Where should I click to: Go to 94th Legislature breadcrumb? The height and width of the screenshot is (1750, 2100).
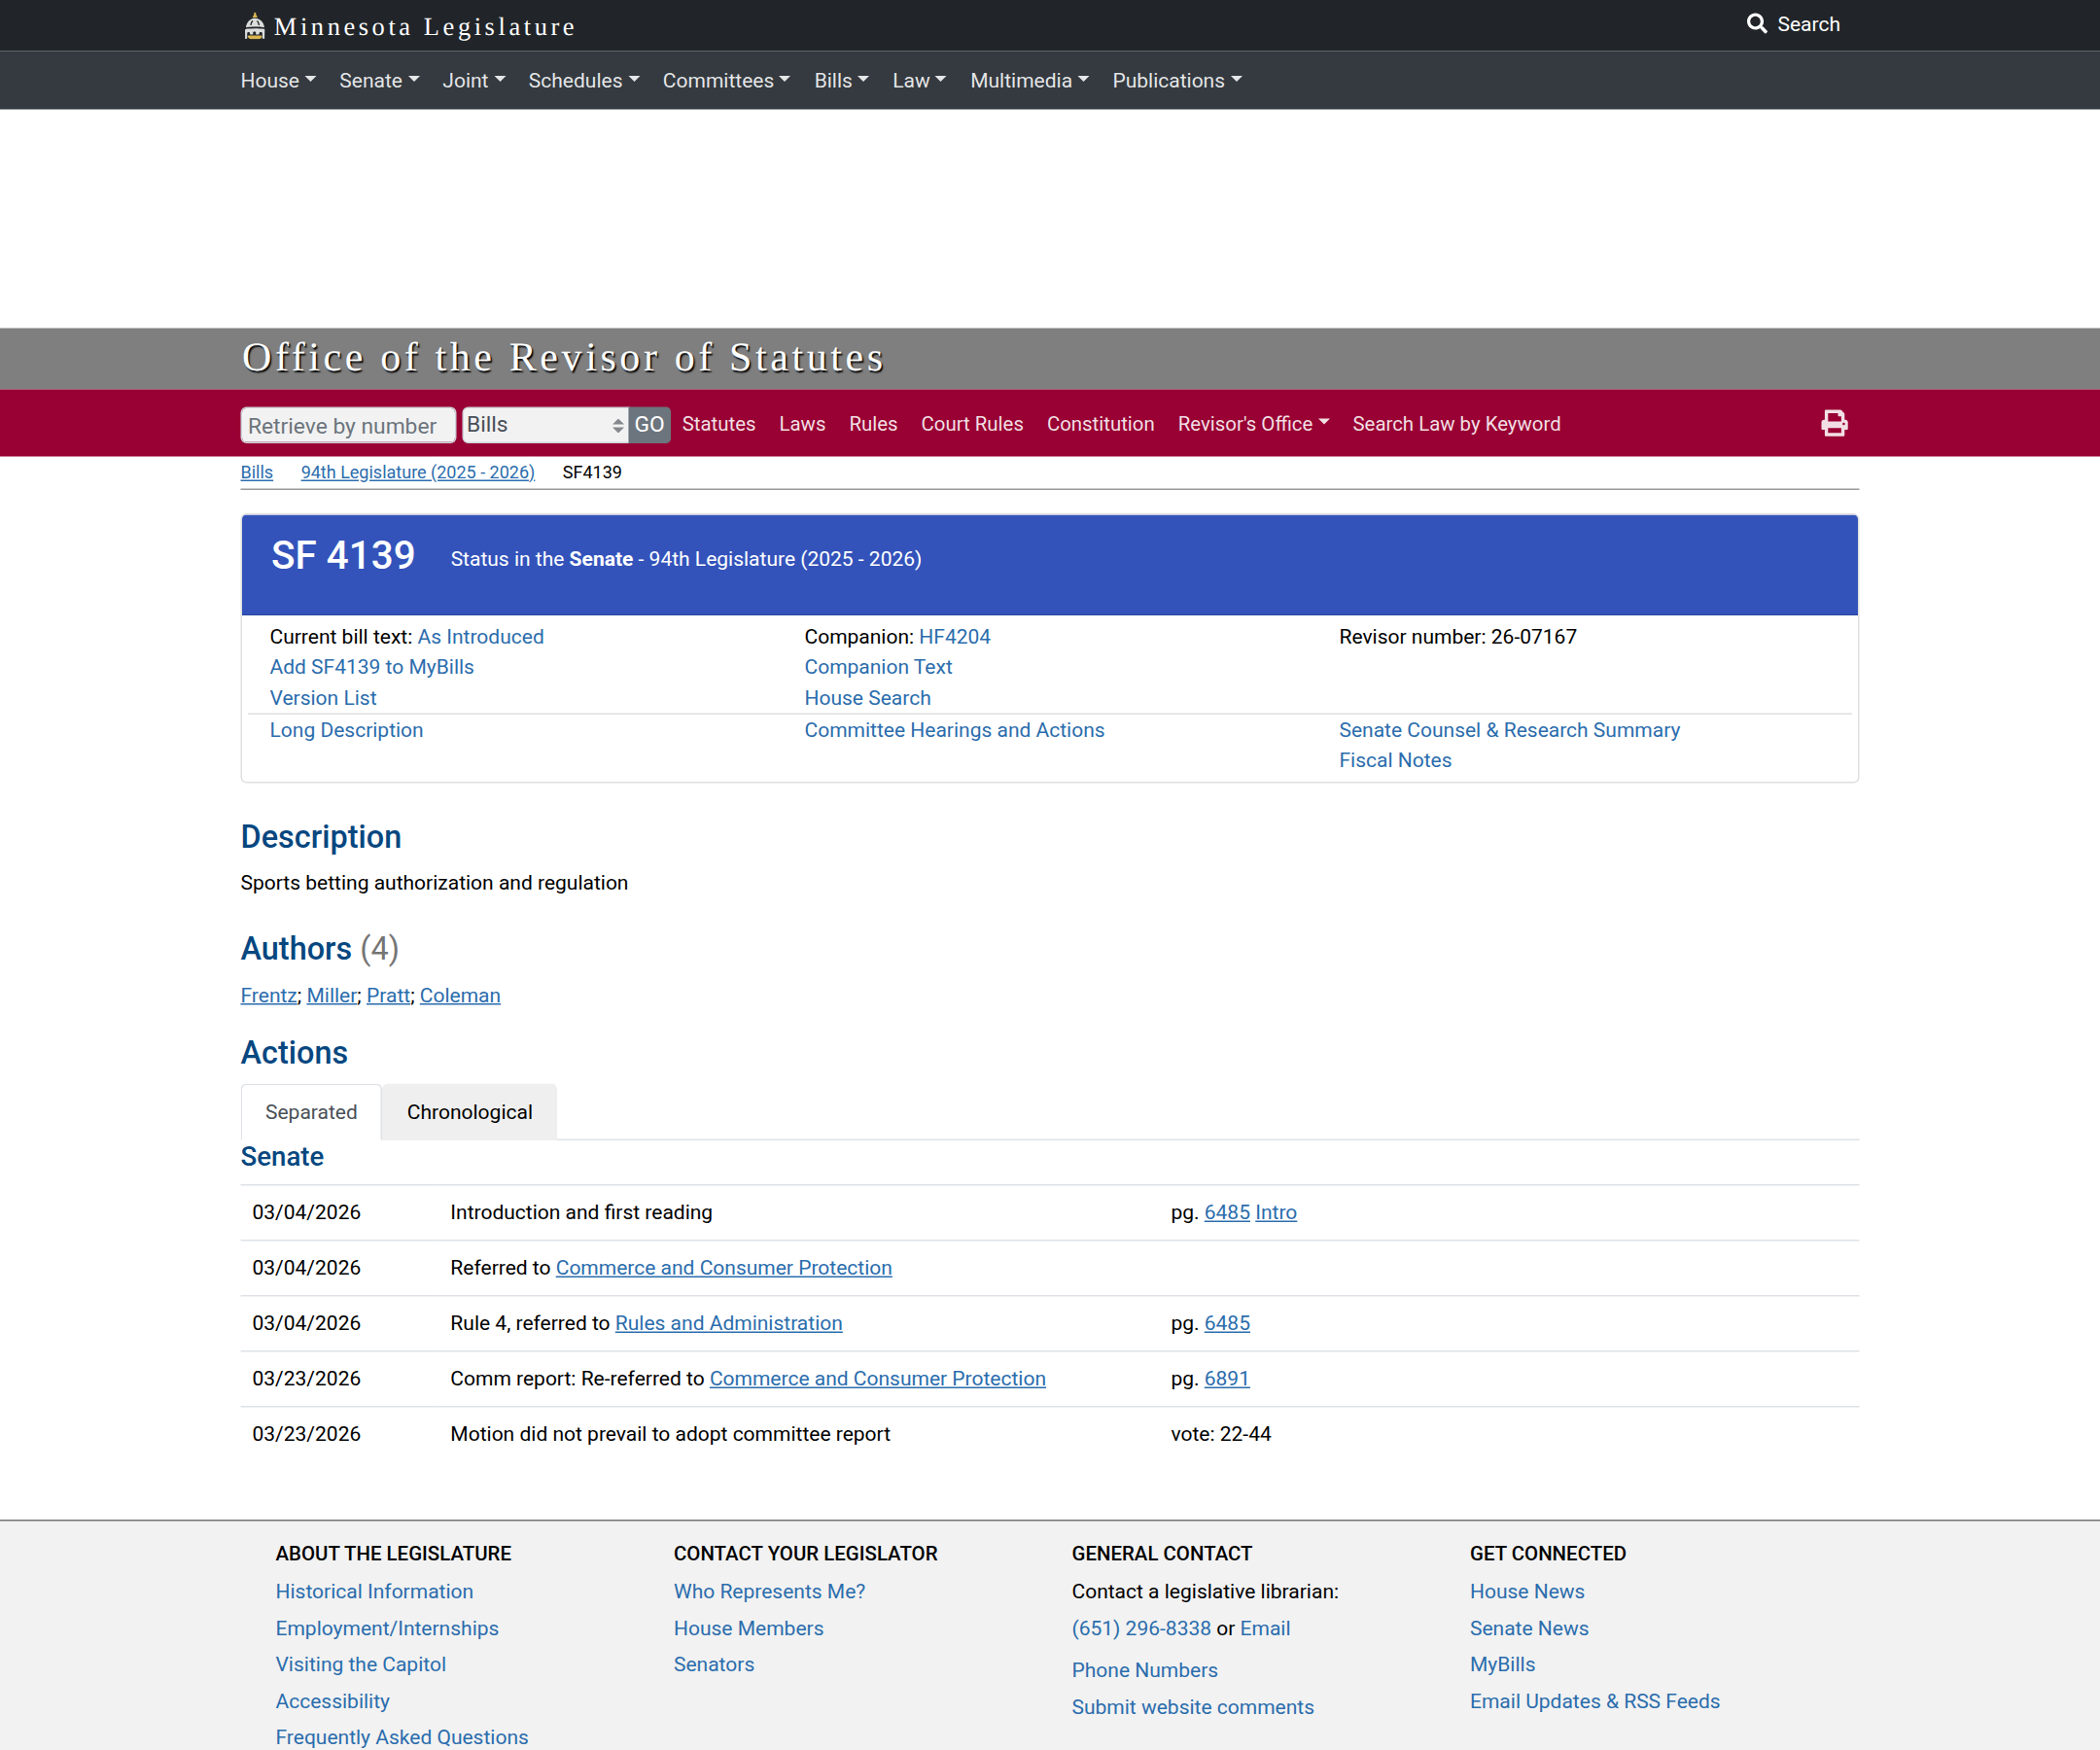click(417, 471)
